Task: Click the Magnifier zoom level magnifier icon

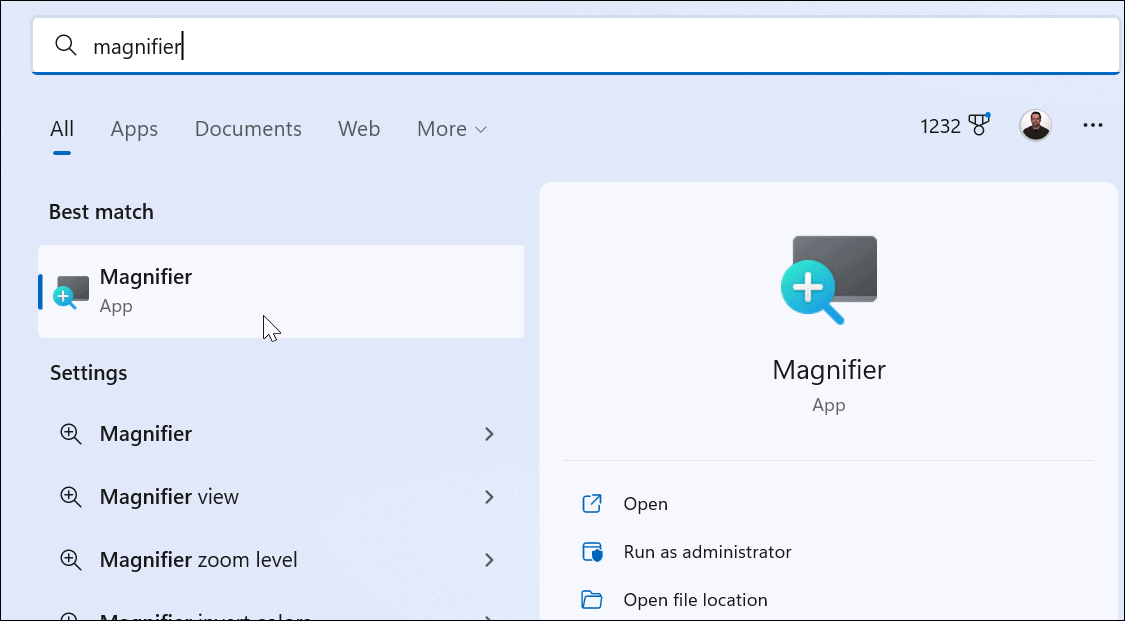Action: 70,560
